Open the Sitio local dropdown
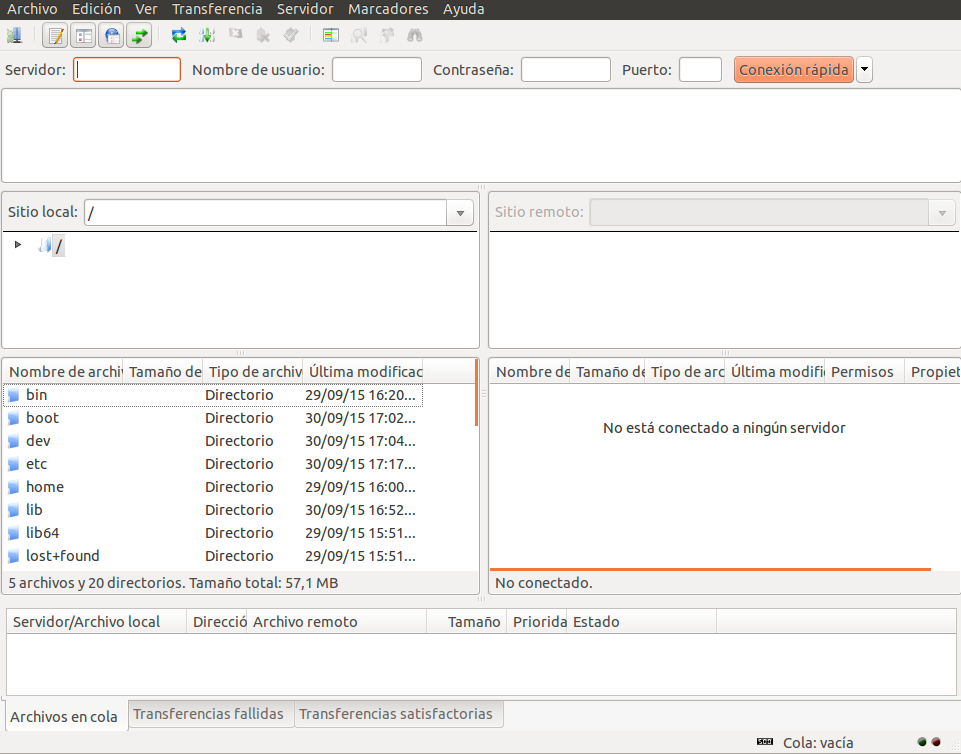Viewport: 961px width, 754px height. (x=459, y=212)
